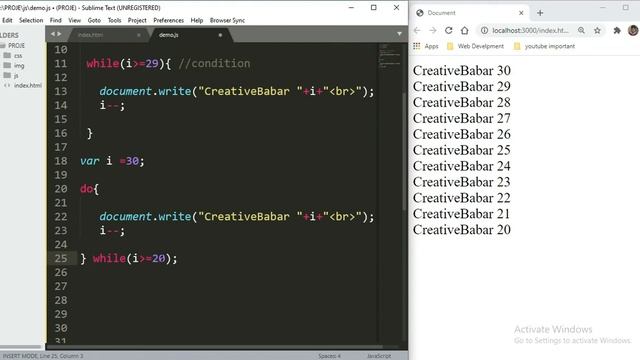
Task: Maximize the Sublime Text window
Action: click(x=373, y=7)
